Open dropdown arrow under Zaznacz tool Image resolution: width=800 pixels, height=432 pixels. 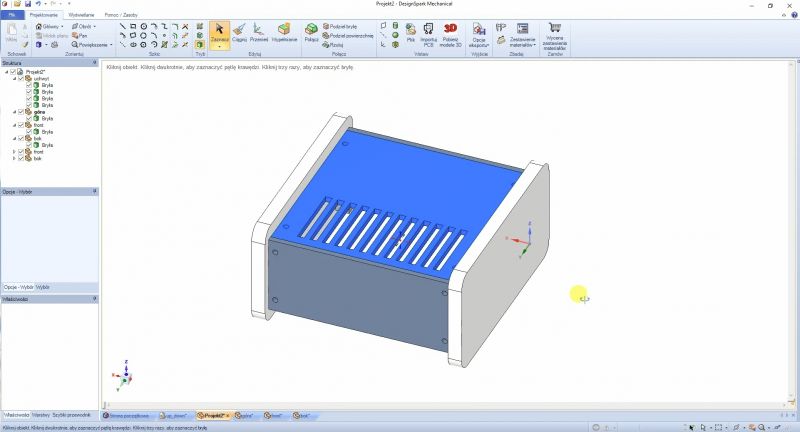[x=219, y=46]
